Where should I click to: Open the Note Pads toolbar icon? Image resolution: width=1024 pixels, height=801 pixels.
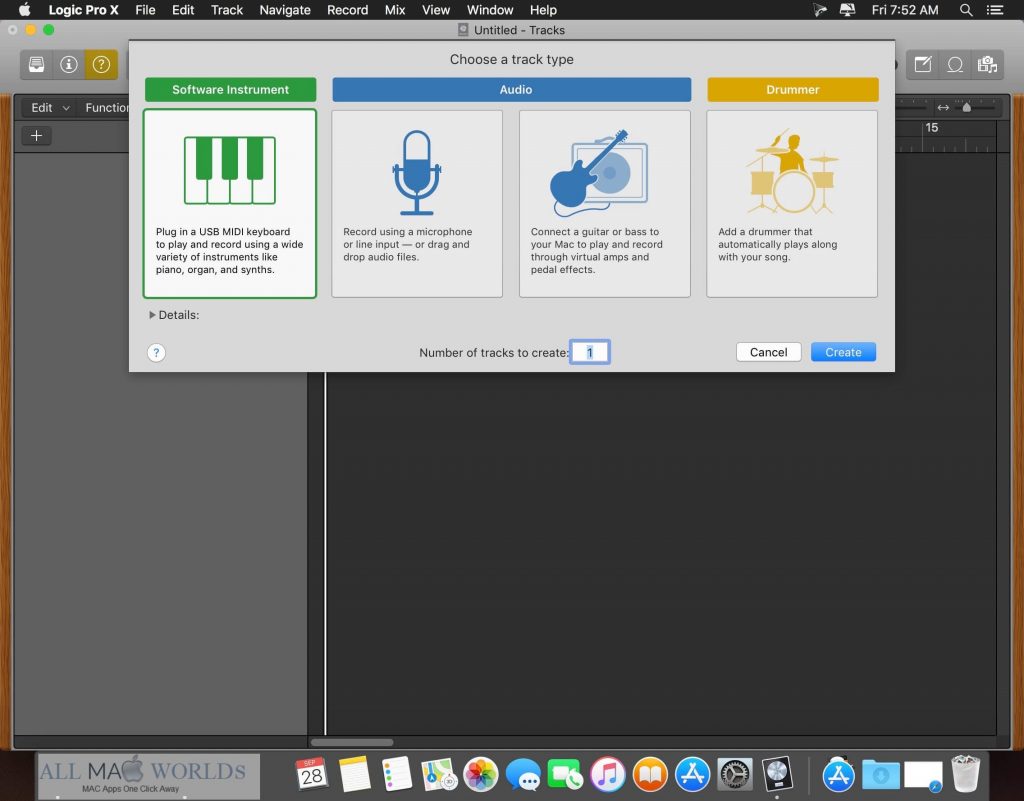pyautogui.click(x=923, y=65)
